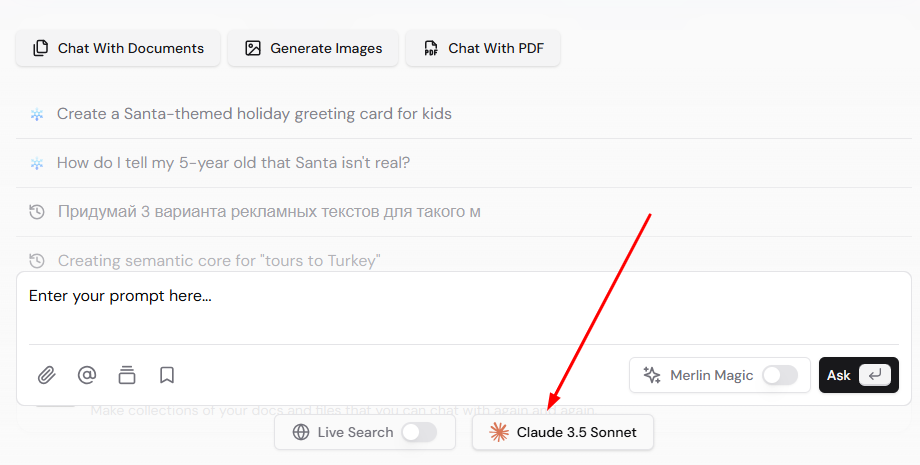Click the bookmark saved prompts icon
Image resolution: width=920 pixels, height=465 pixels.
point(167,375)
